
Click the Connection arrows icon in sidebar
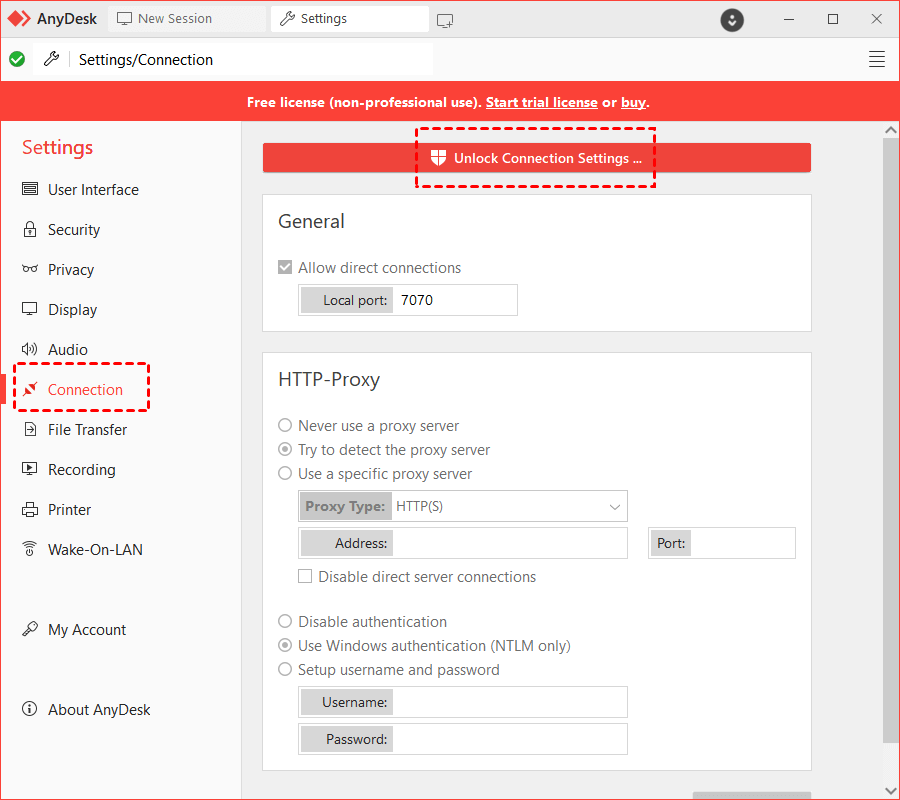click(x=30, y=389)
